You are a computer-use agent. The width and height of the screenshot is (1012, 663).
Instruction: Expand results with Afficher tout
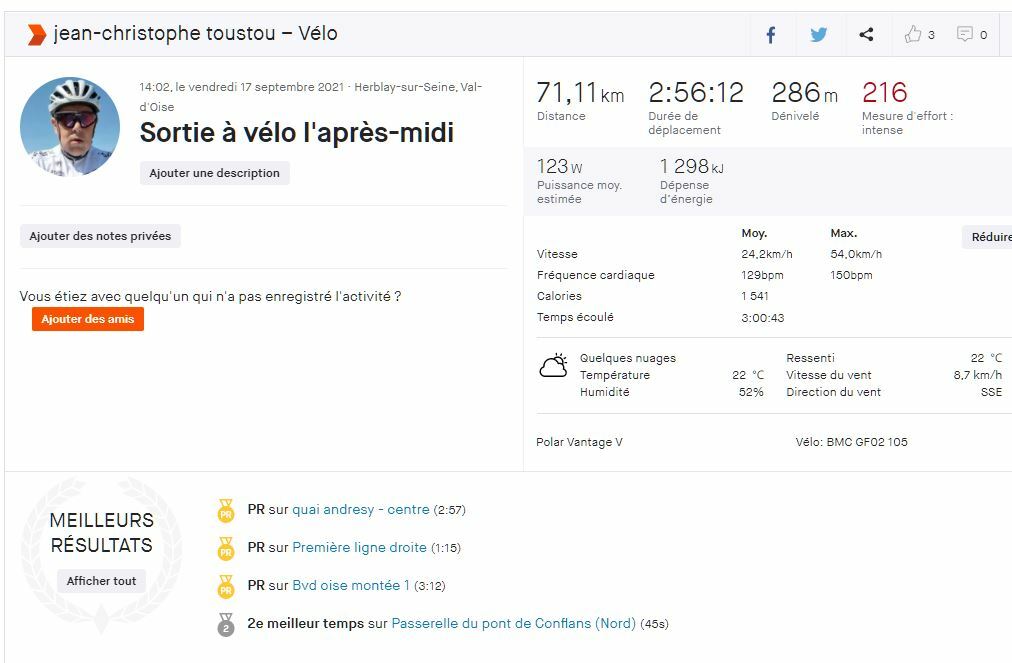pos(102,581)
